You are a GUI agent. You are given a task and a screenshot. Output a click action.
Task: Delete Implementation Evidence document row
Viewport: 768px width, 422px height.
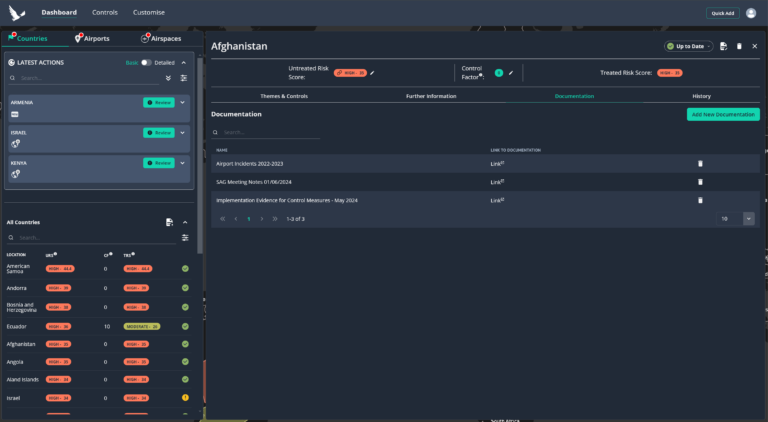700,200
